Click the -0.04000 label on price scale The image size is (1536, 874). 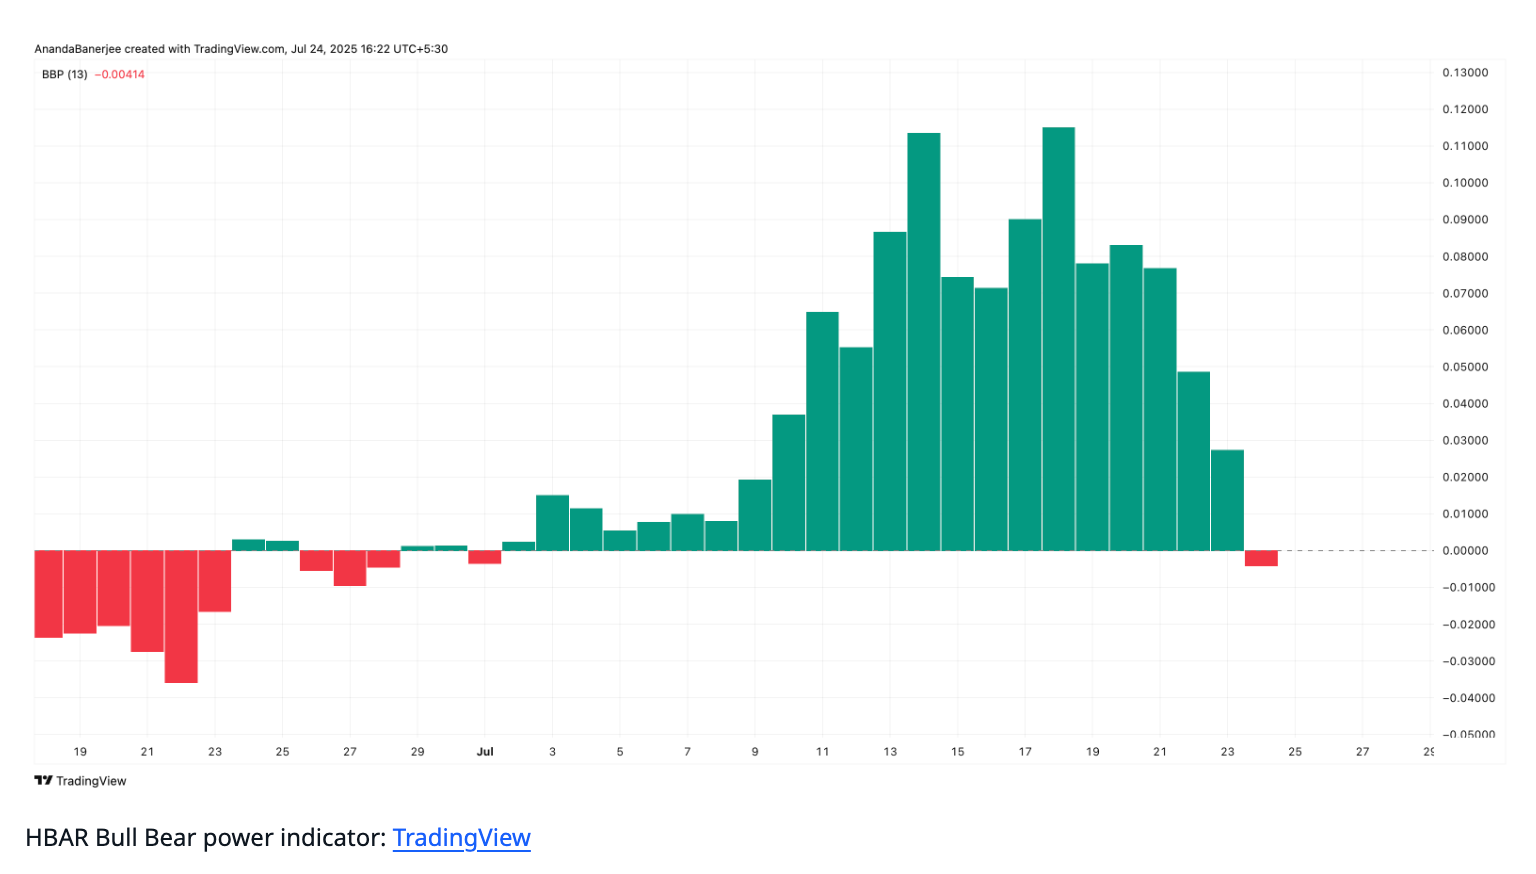pos(1465,698)
